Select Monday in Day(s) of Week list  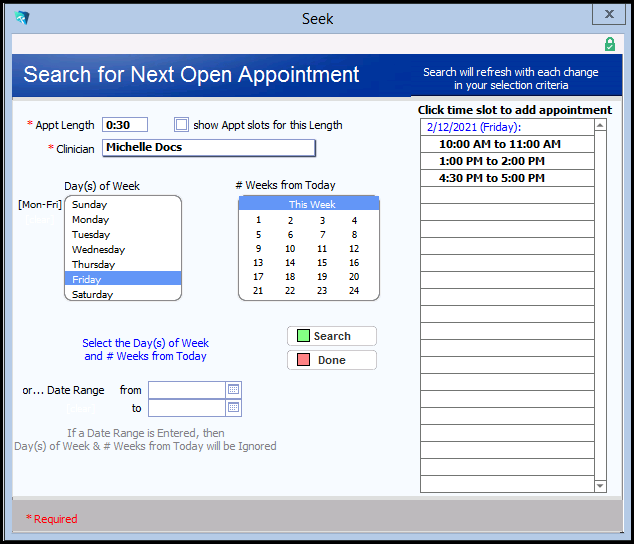pos(91,219)
